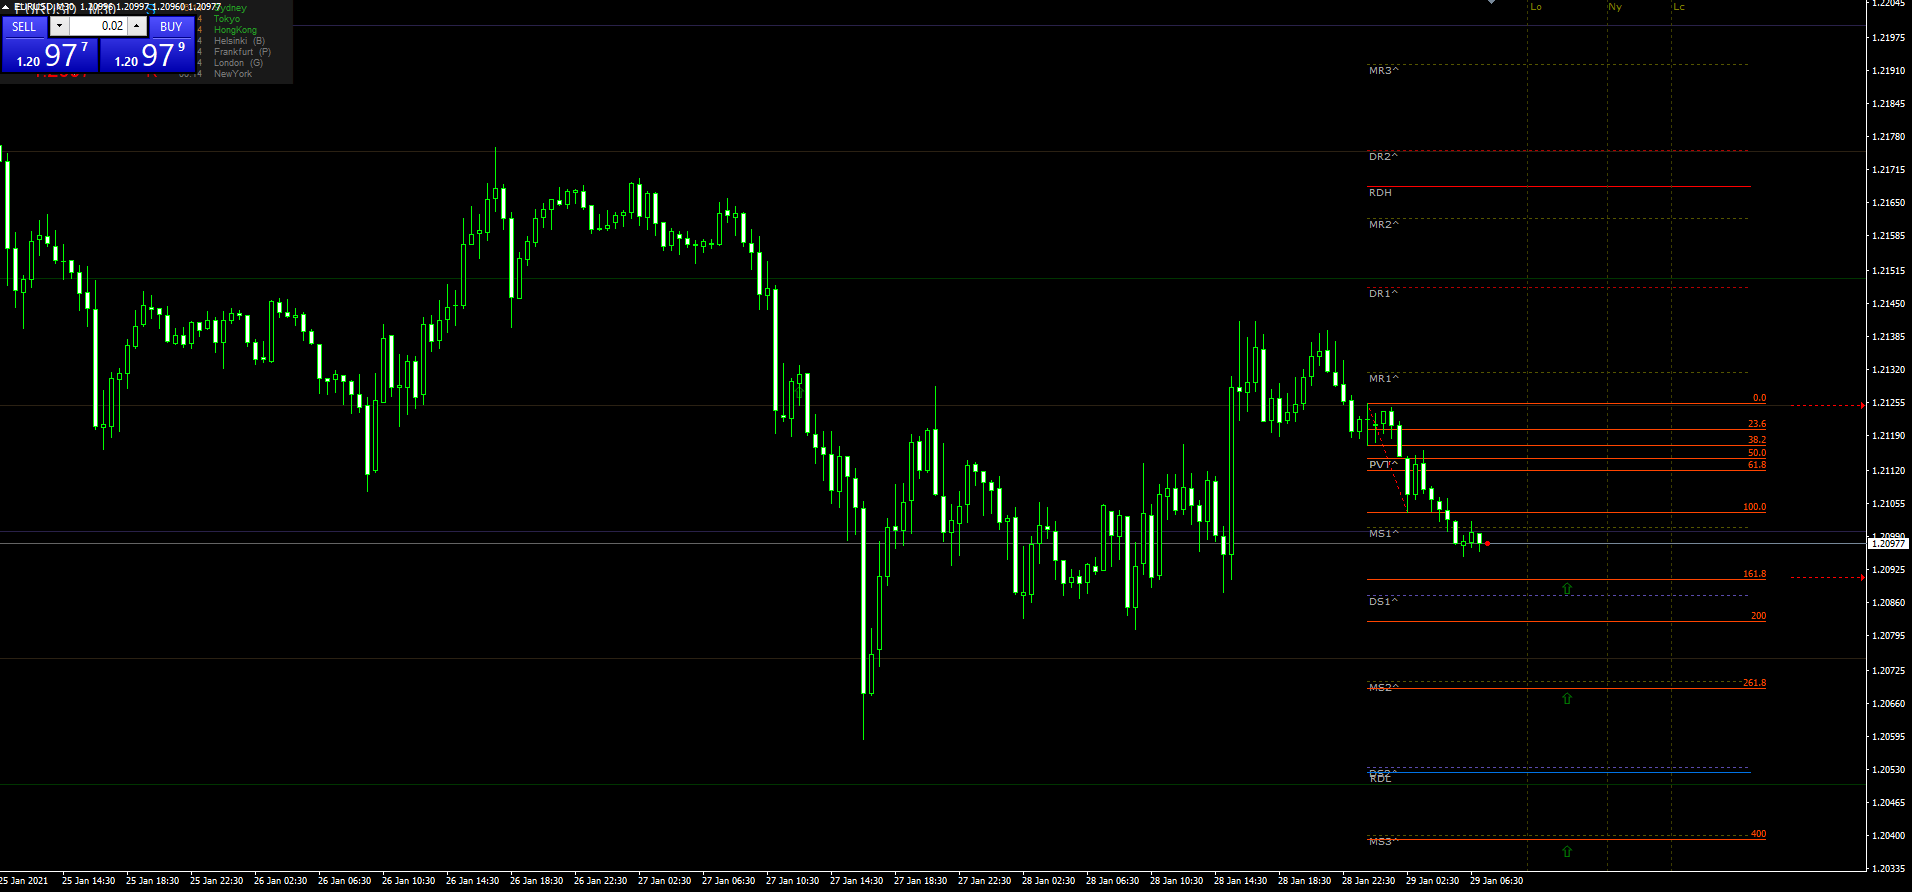Click the London (G) session label
This screenshot has height=892, width=1912.
tap(238, 63)
